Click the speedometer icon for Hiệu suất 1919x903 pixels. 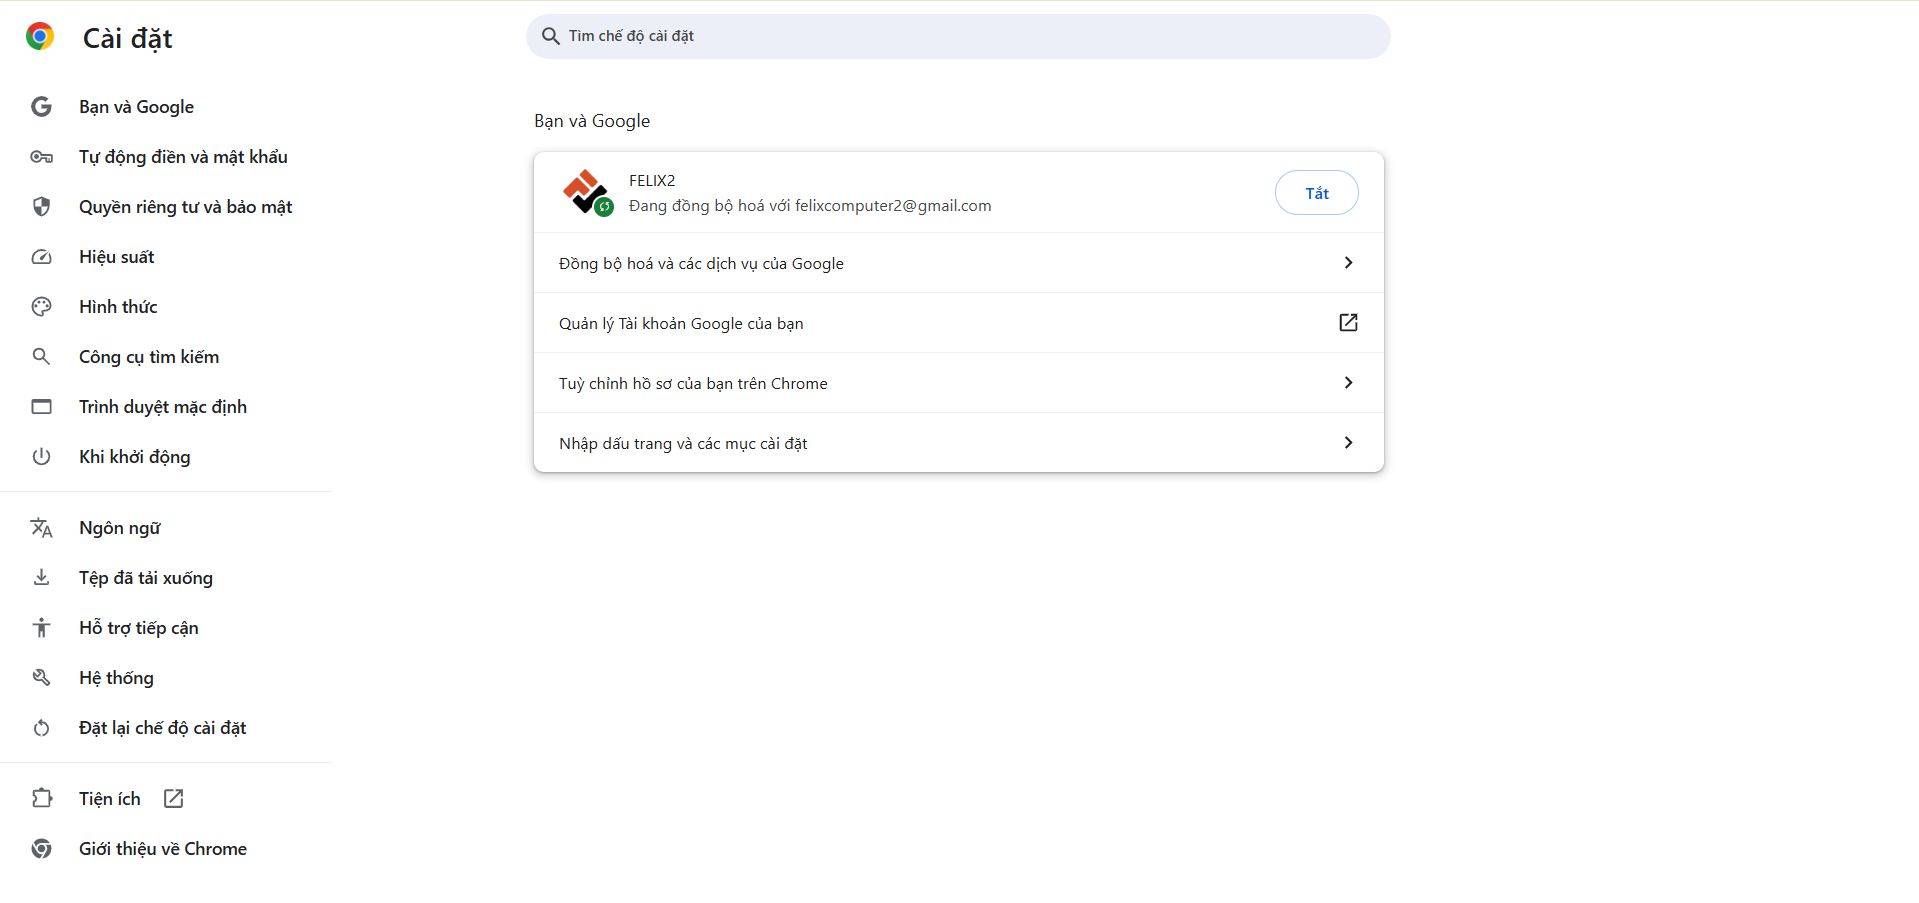tap(41, 257)
